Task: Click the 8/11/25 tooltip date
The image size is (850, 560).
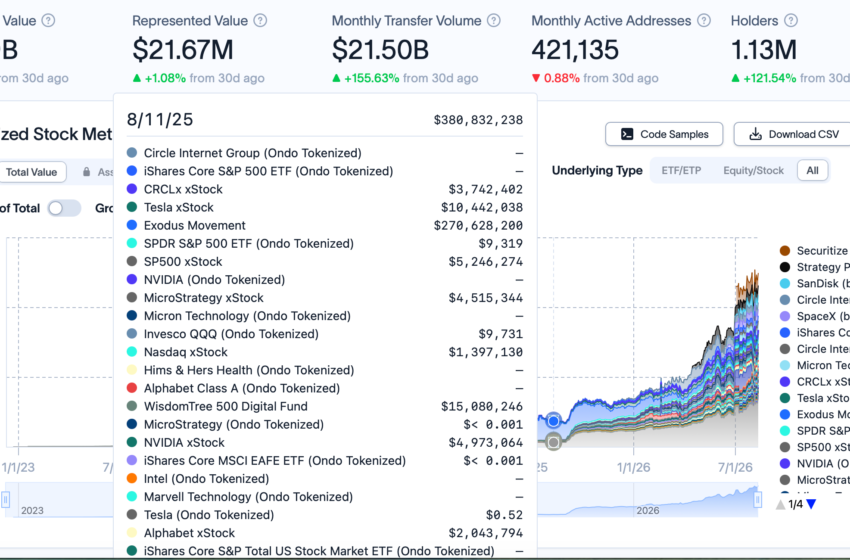Action: click(160, 119)
